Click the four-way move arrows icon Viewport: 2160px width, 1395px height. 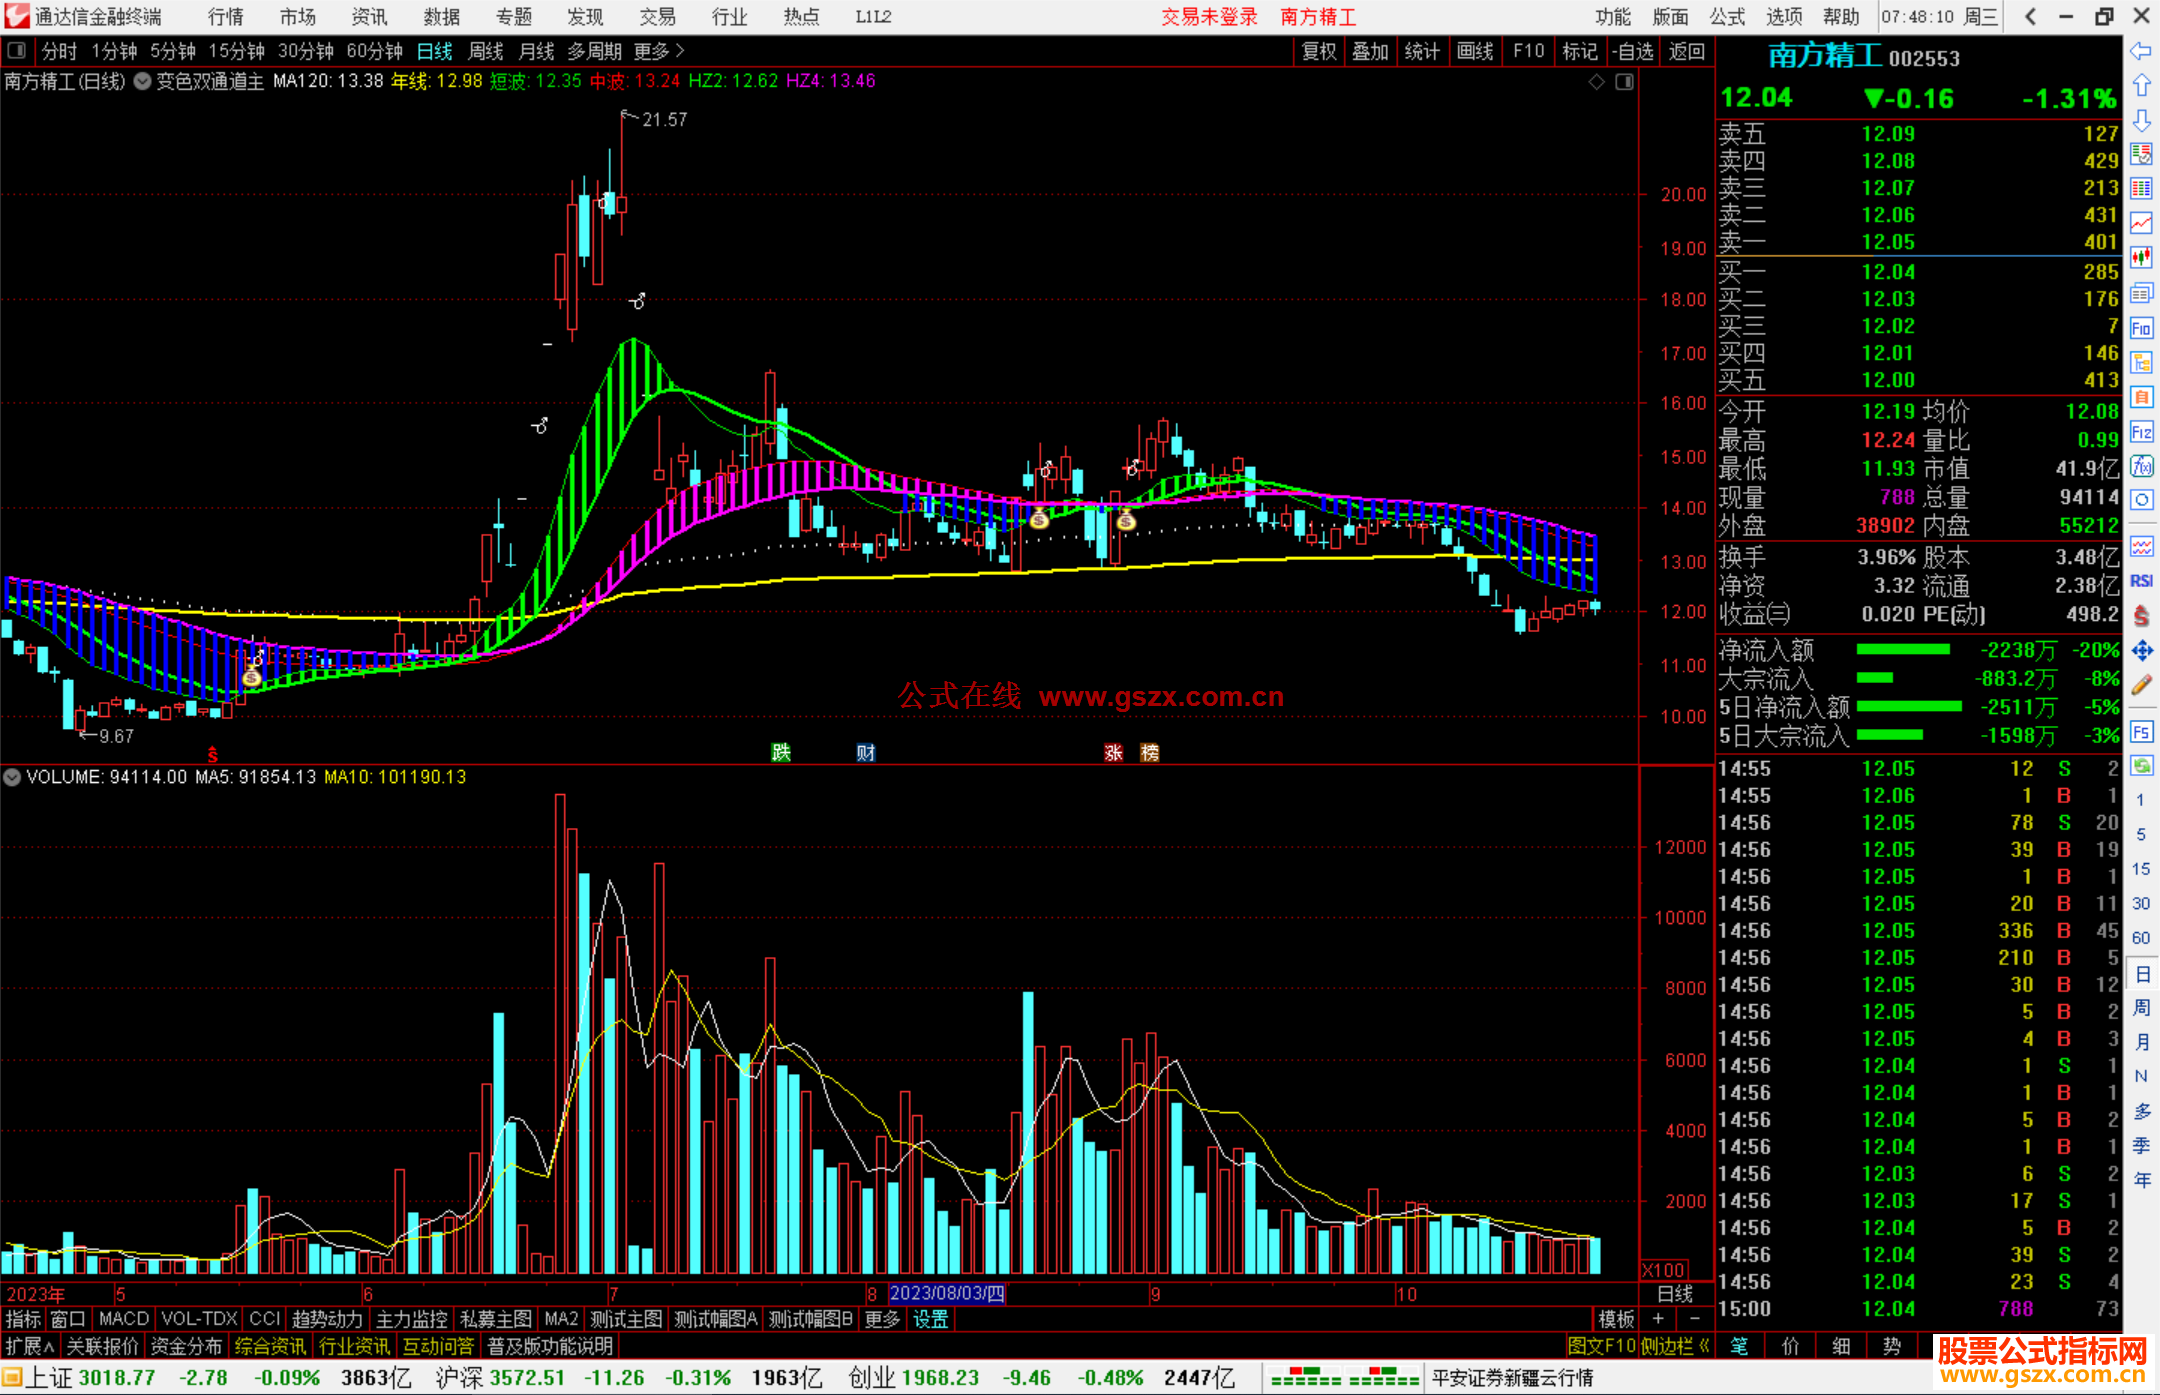(2141, 651)
